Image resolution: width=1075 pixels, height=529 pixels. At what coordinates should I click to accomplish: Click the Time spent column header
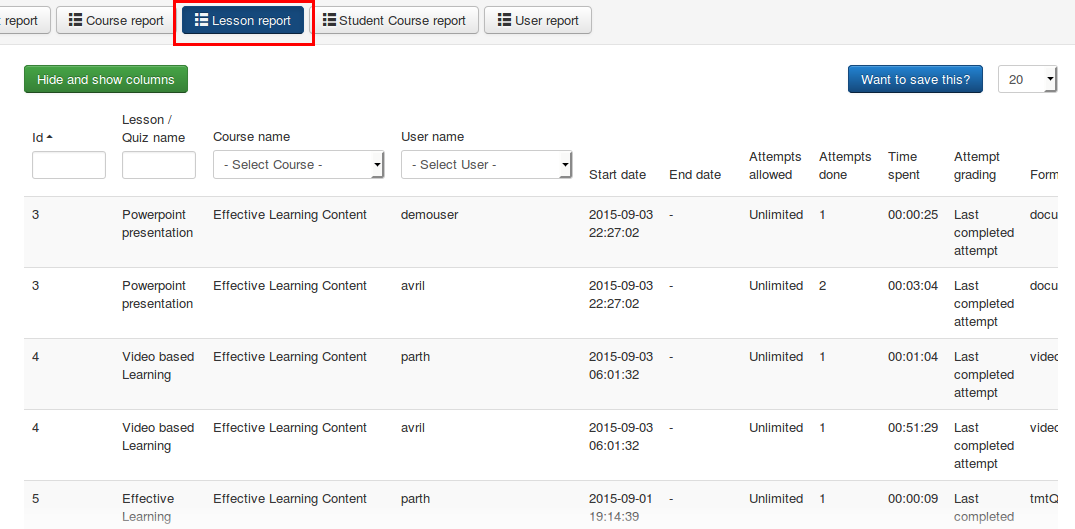(903, 166)
